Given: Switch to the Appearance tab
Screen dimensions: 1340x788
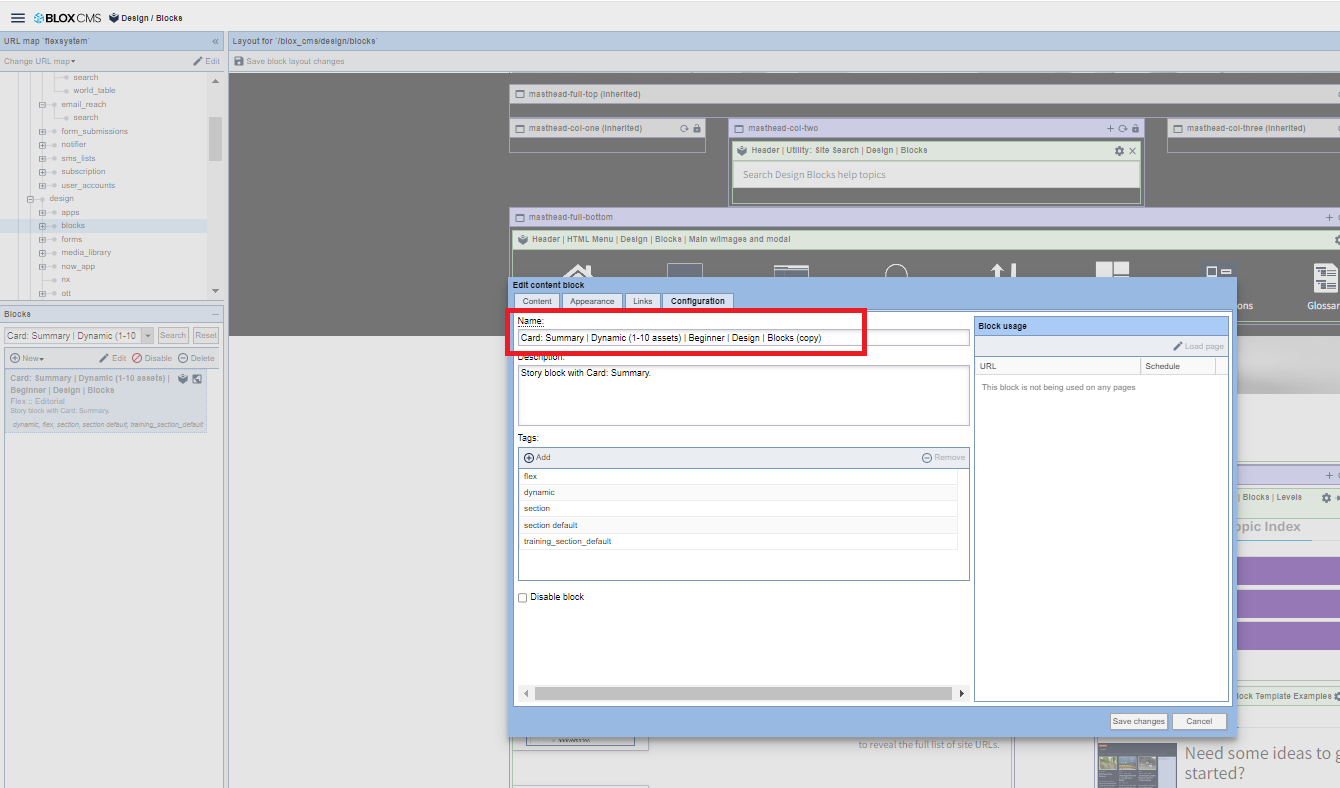Looking at the screenshot, I should click(x=592, y=301).
